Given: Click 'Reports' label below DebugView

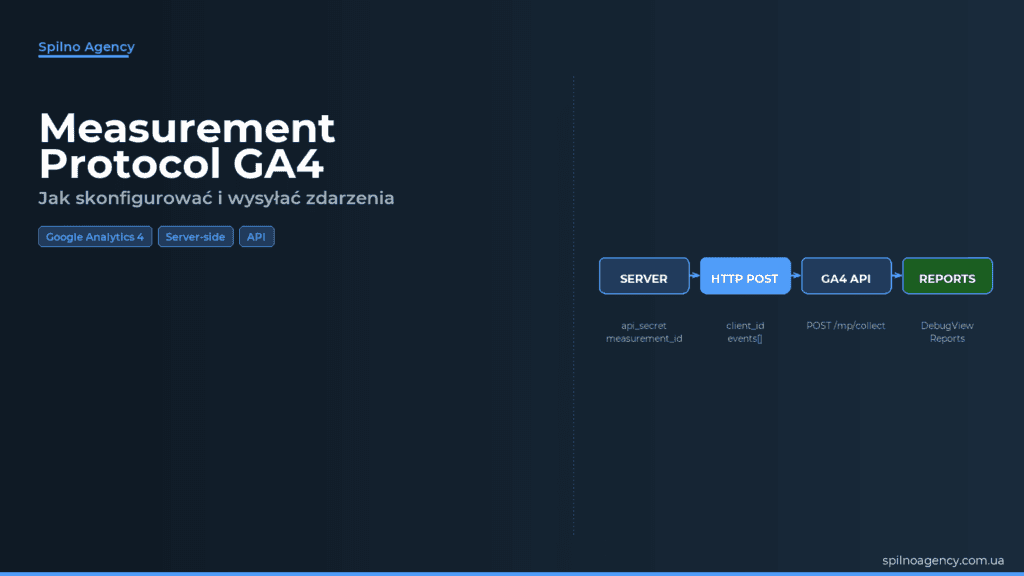Looking at the screenshot, I should tap(947, 338).
